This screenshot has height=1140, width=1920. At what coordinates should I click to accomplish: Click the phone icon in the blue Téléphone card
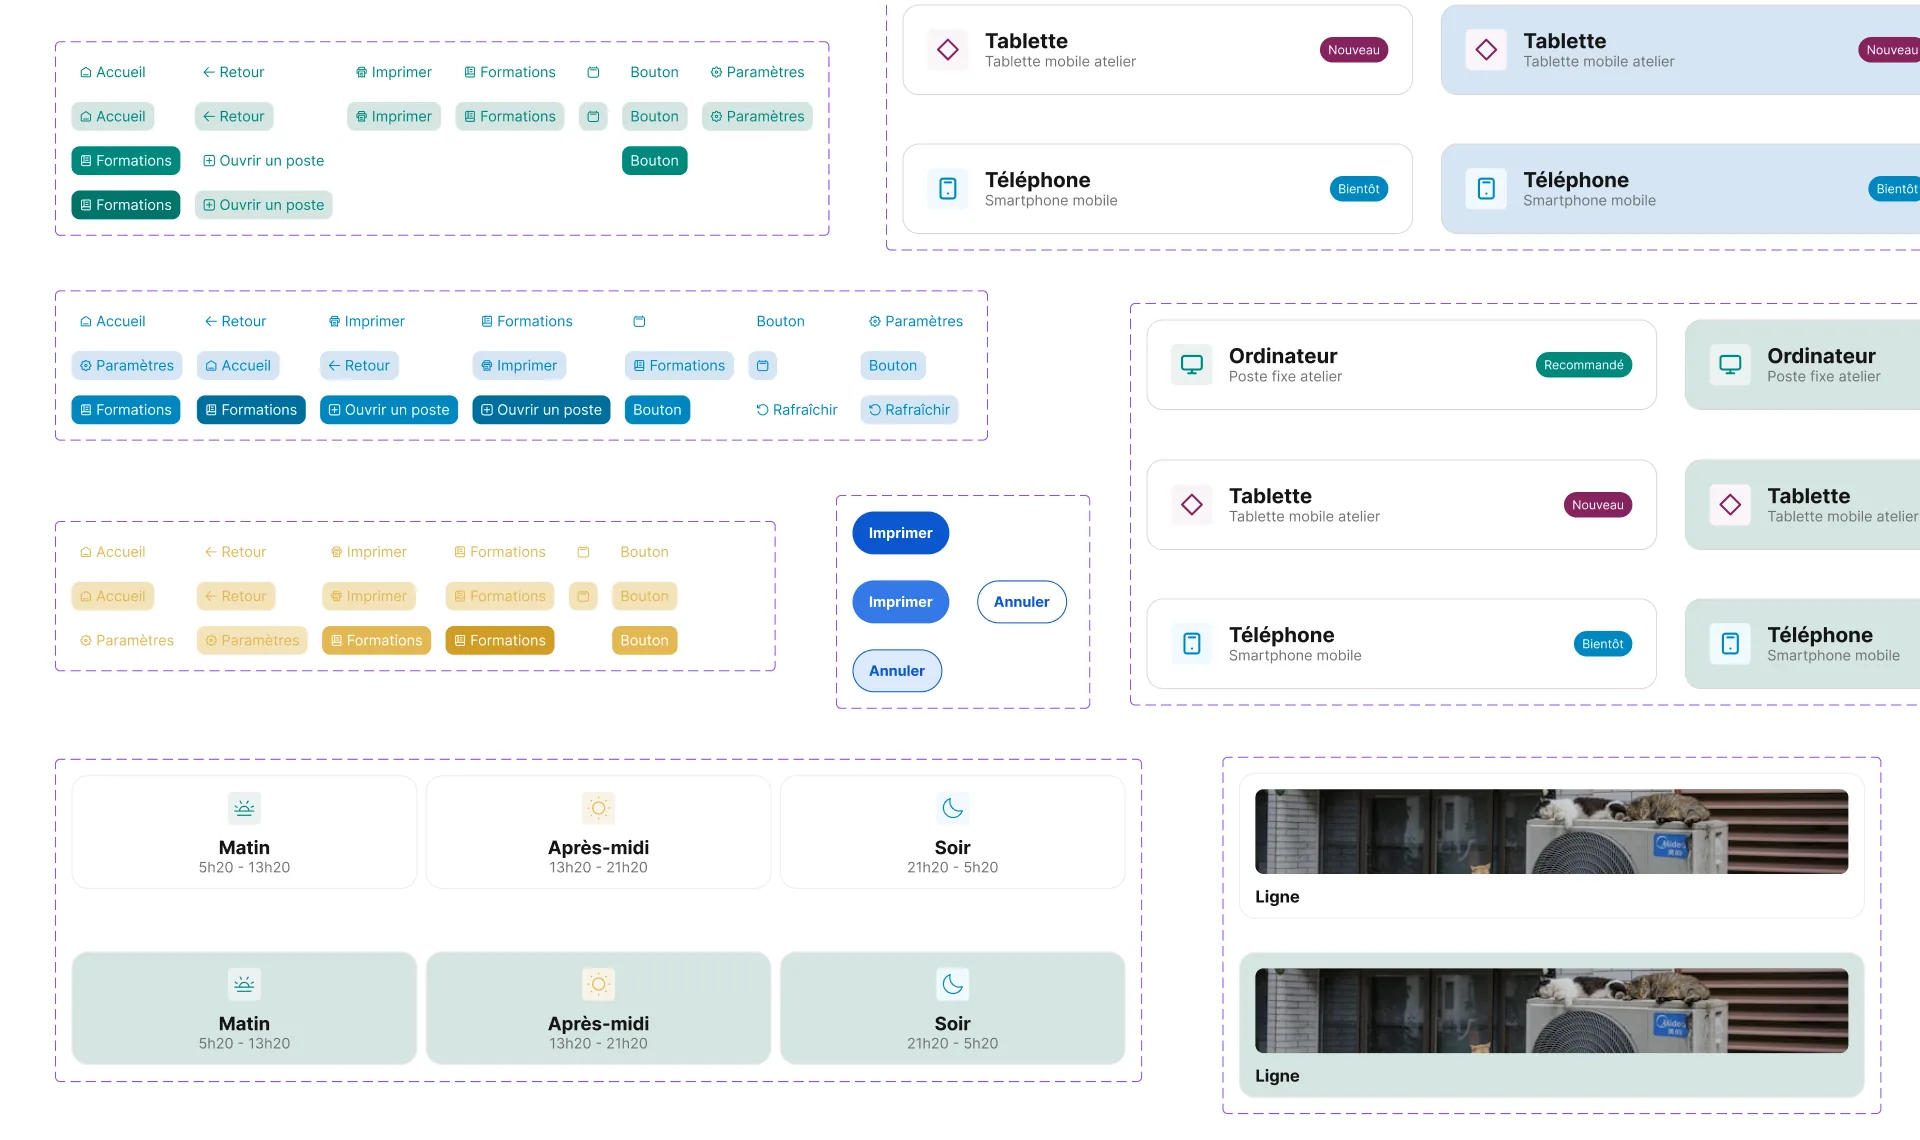(1486, 189)
